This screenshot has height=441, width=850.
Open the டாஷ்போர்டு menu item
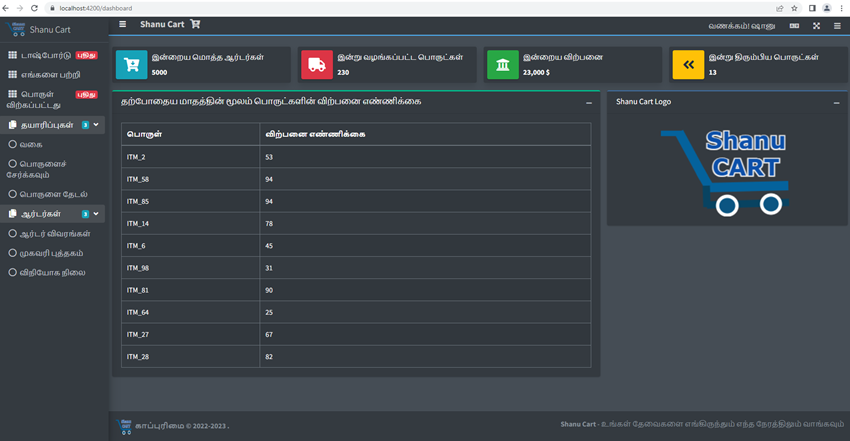click(53, 55)
